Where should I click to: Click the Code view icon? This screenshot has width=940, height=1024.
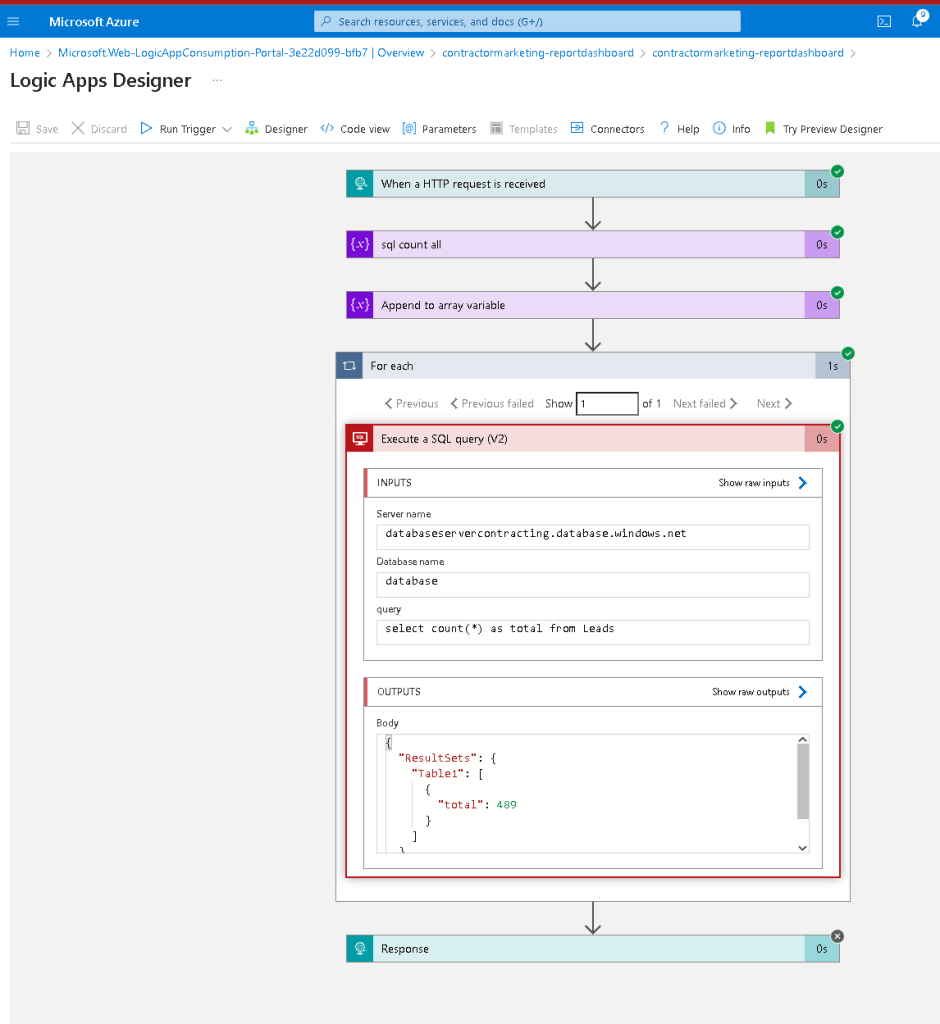[327, 128]
